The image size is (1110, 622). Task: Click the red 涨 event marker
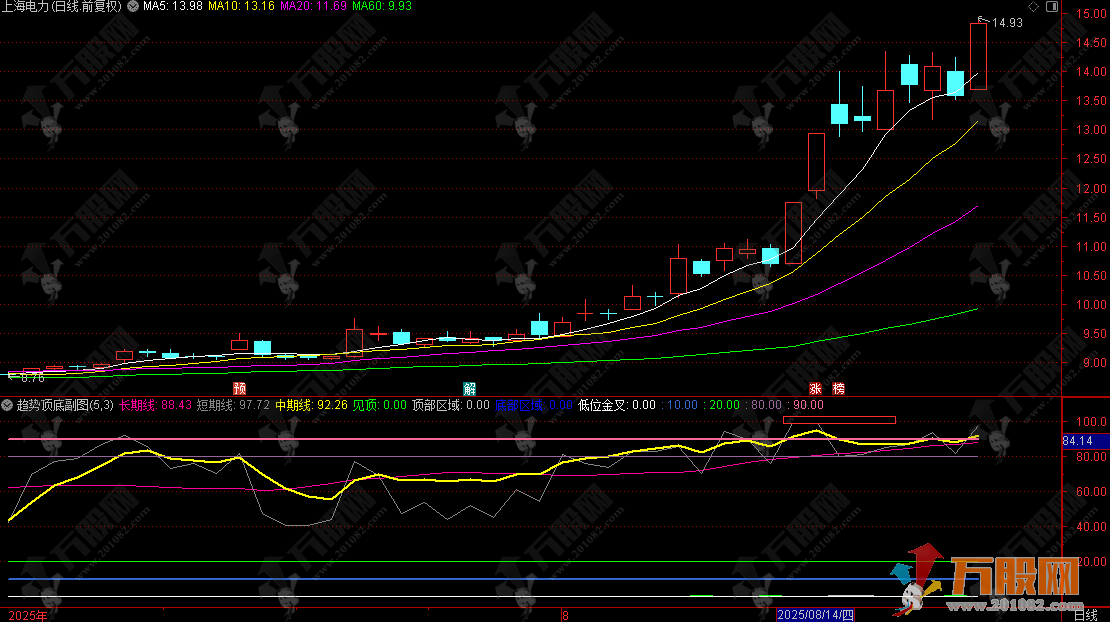click(x=816, y=388)
